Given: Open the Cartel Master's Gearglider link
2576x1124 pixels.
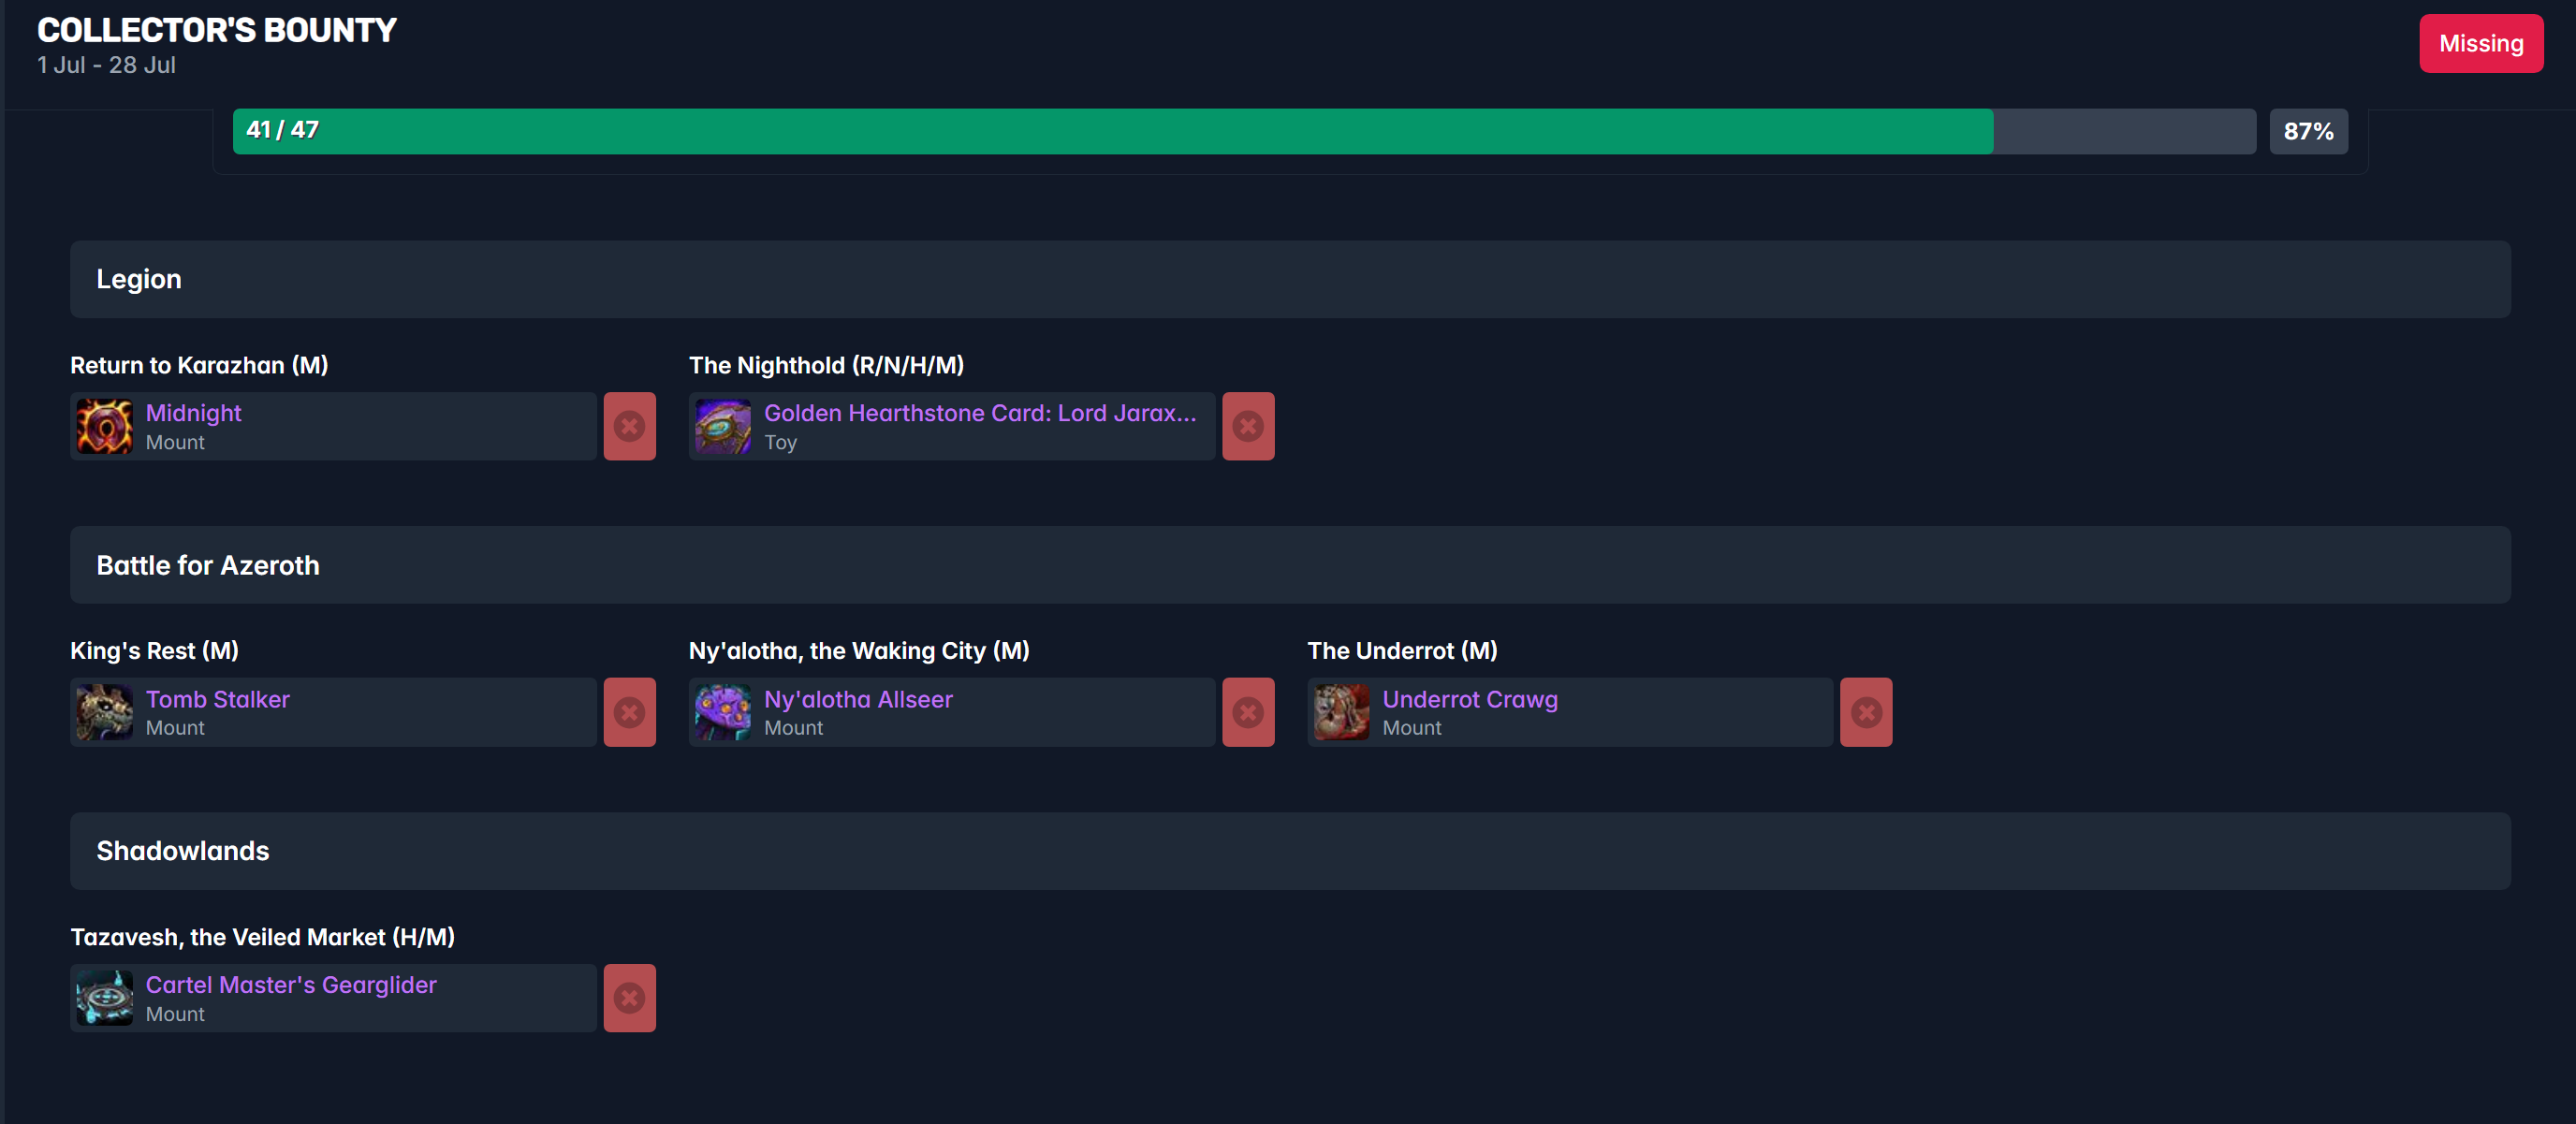Looking at the screenshot, I should [x=291, y=985].
